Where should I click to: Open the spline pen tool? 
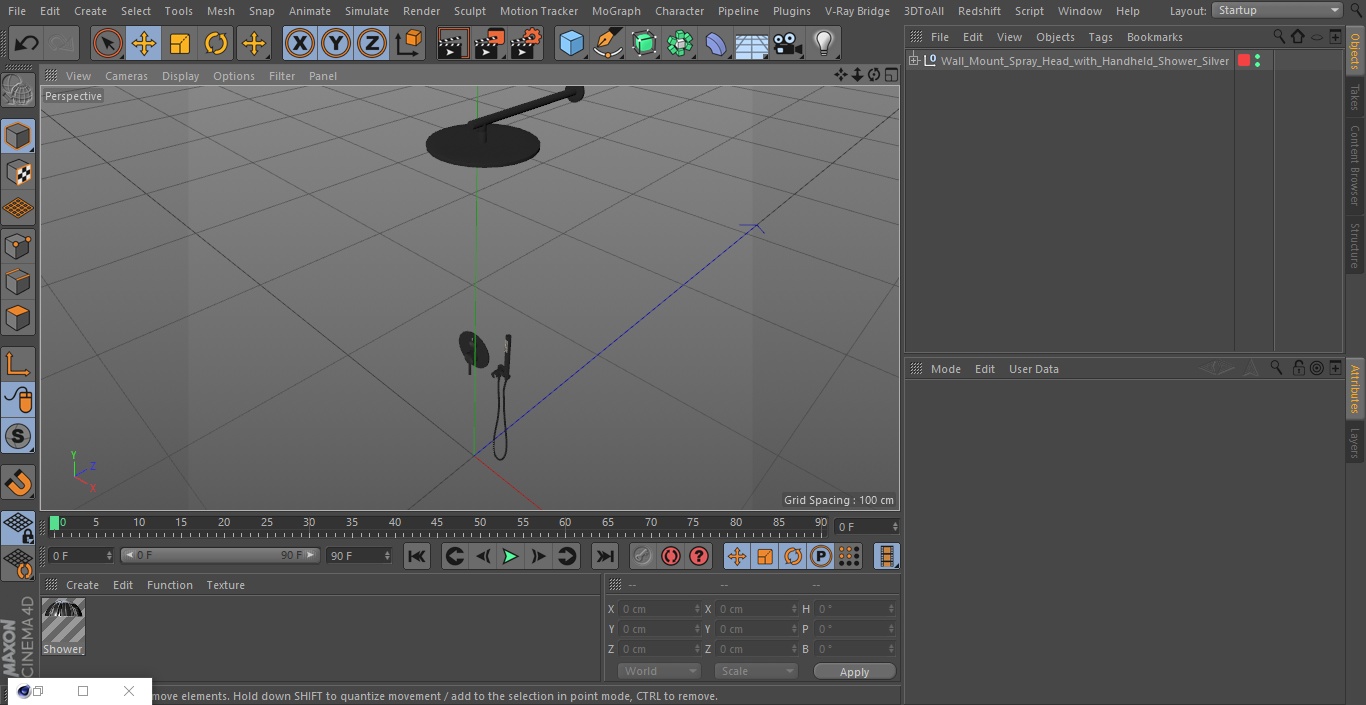point(607,43)
